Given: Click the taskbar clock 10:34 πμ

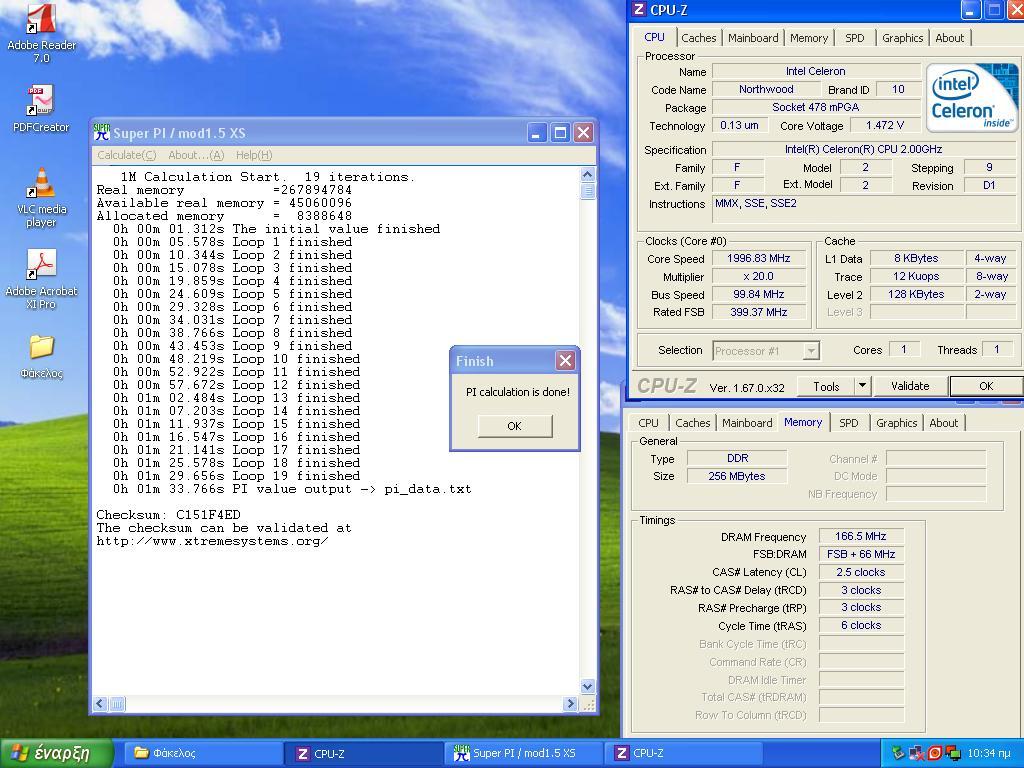Looking at the screenshot, I should pos(989,754).
